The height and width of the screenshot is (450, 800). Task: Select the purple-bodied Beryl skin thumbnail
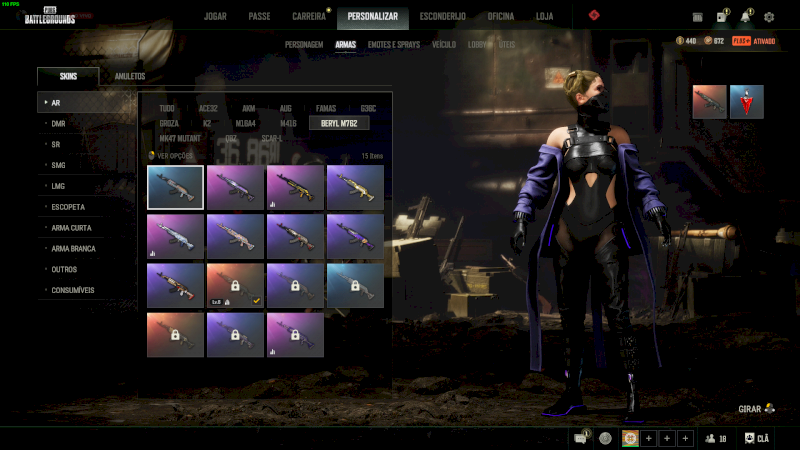(355, 237)
